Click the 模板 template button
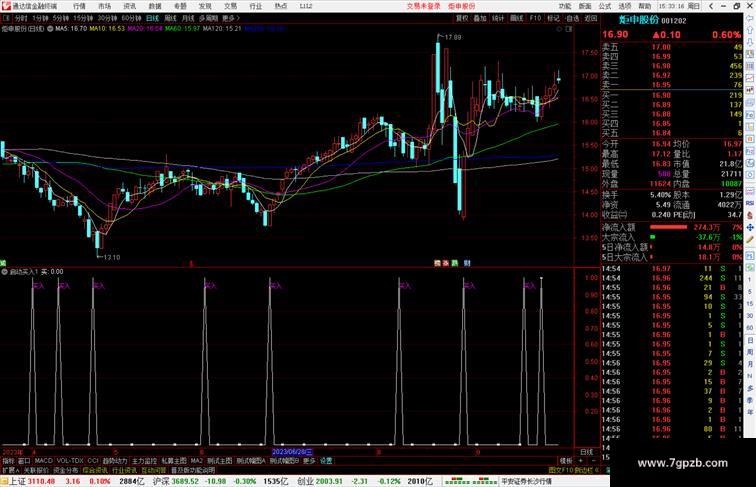Image resolution: width=756 pixels, height=487 pixels. [566, 461]
